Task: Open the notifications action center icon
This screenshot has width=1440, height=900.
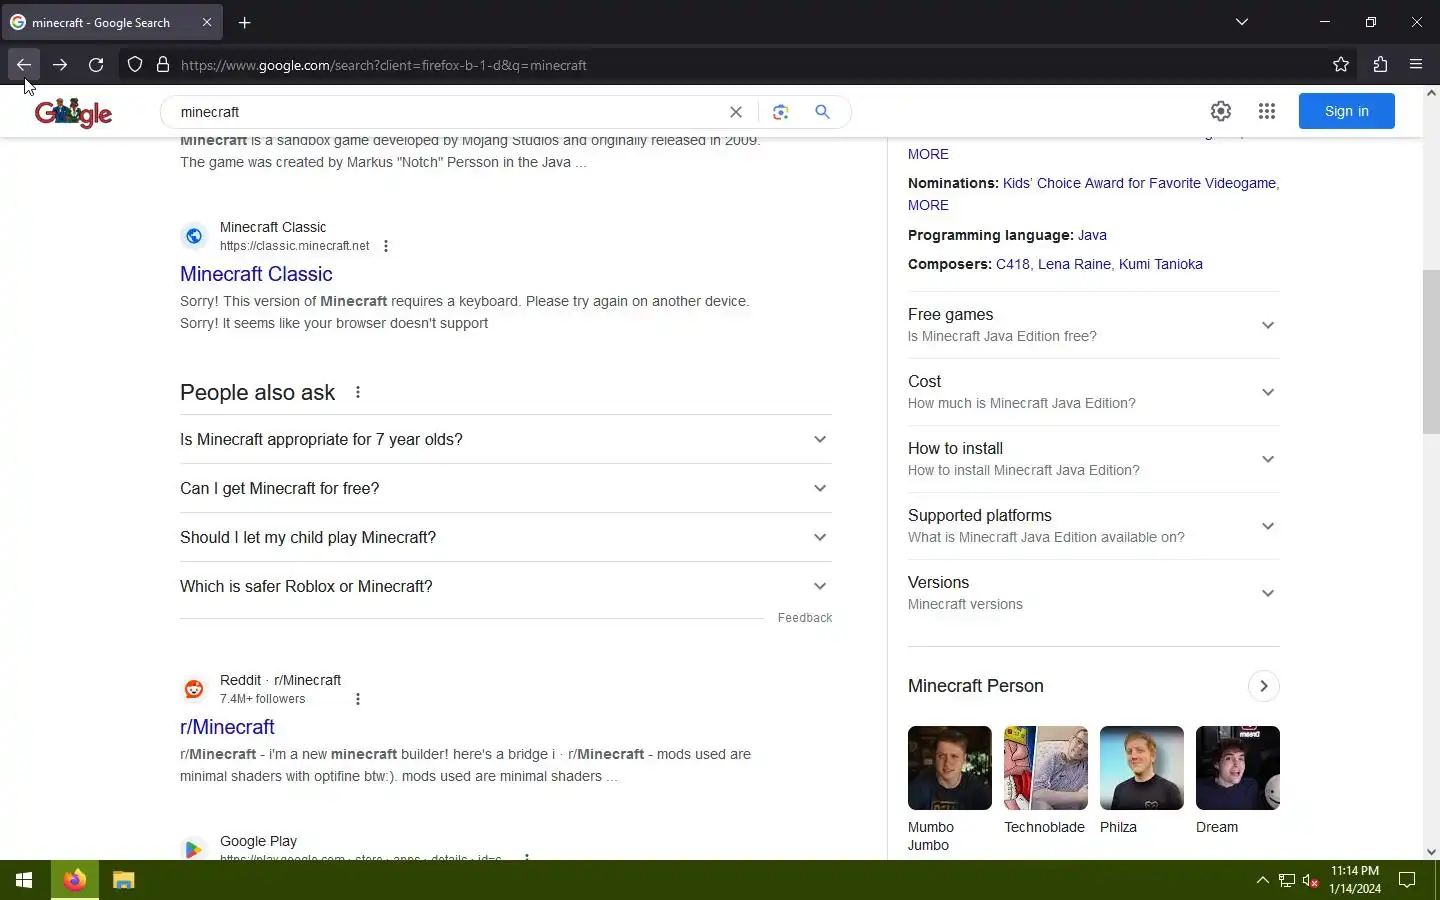Action: click(x=1407, y=880)
